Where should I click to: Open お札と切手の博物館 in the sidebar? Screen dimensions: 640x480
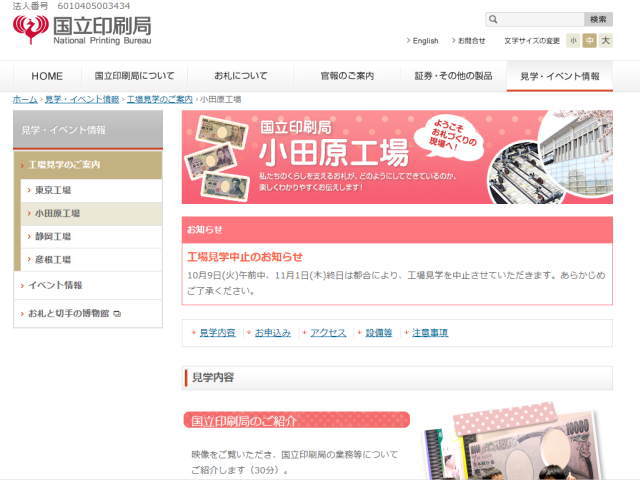88,313
